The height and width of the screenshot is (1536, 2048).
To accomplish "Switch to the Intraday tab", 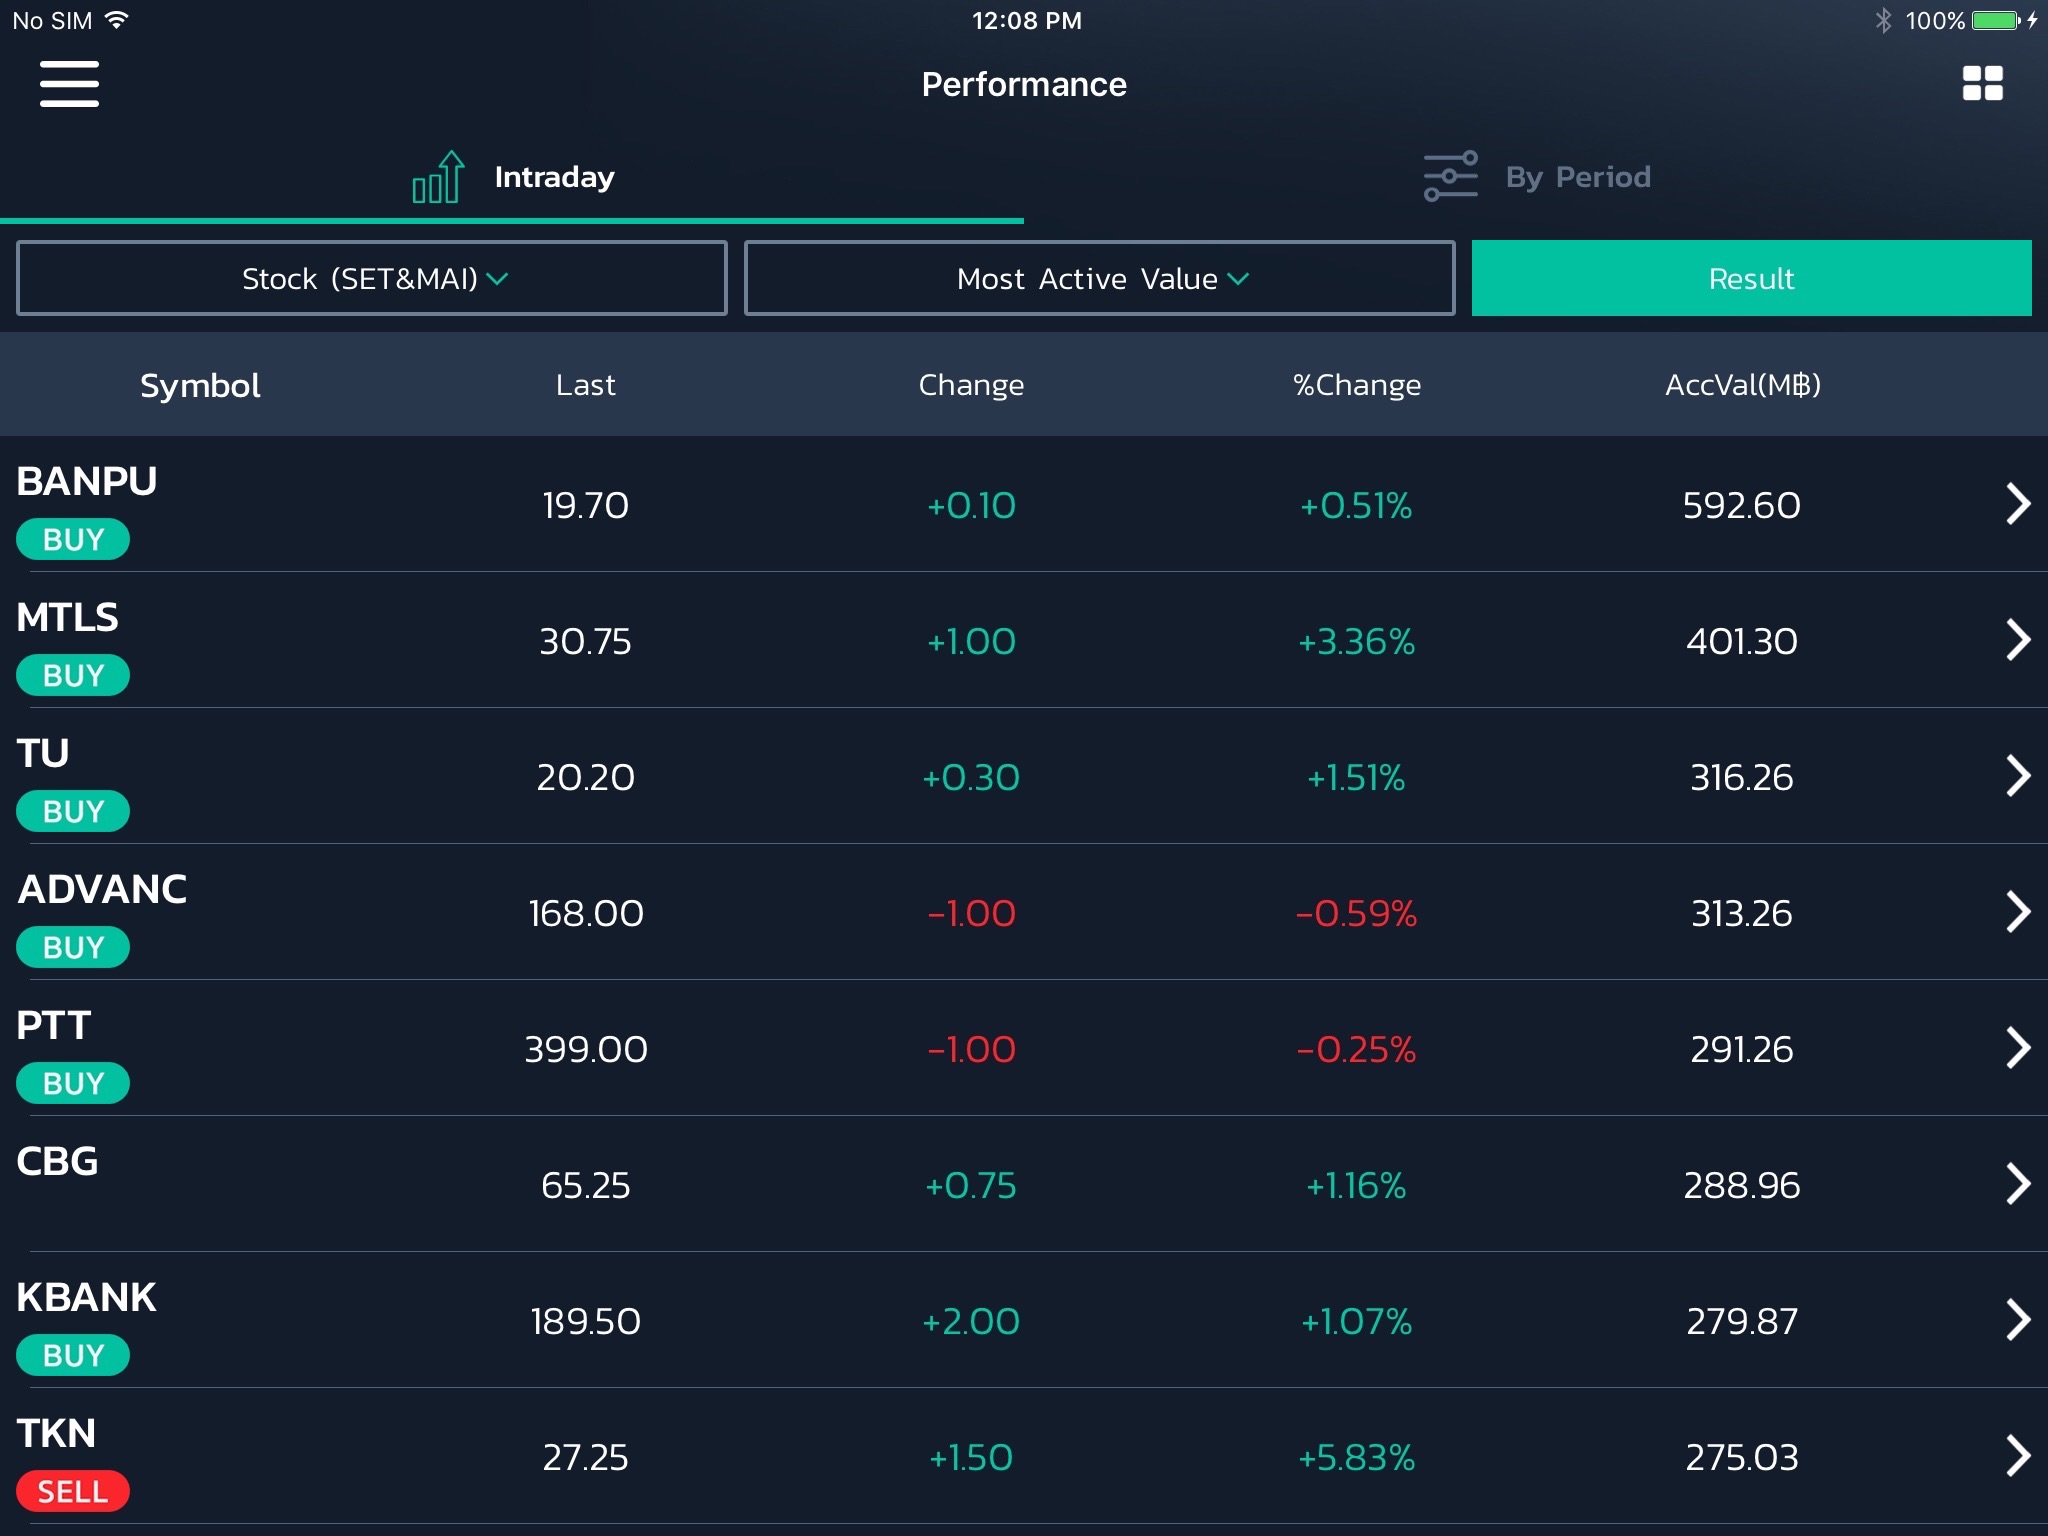I will 512,177.
